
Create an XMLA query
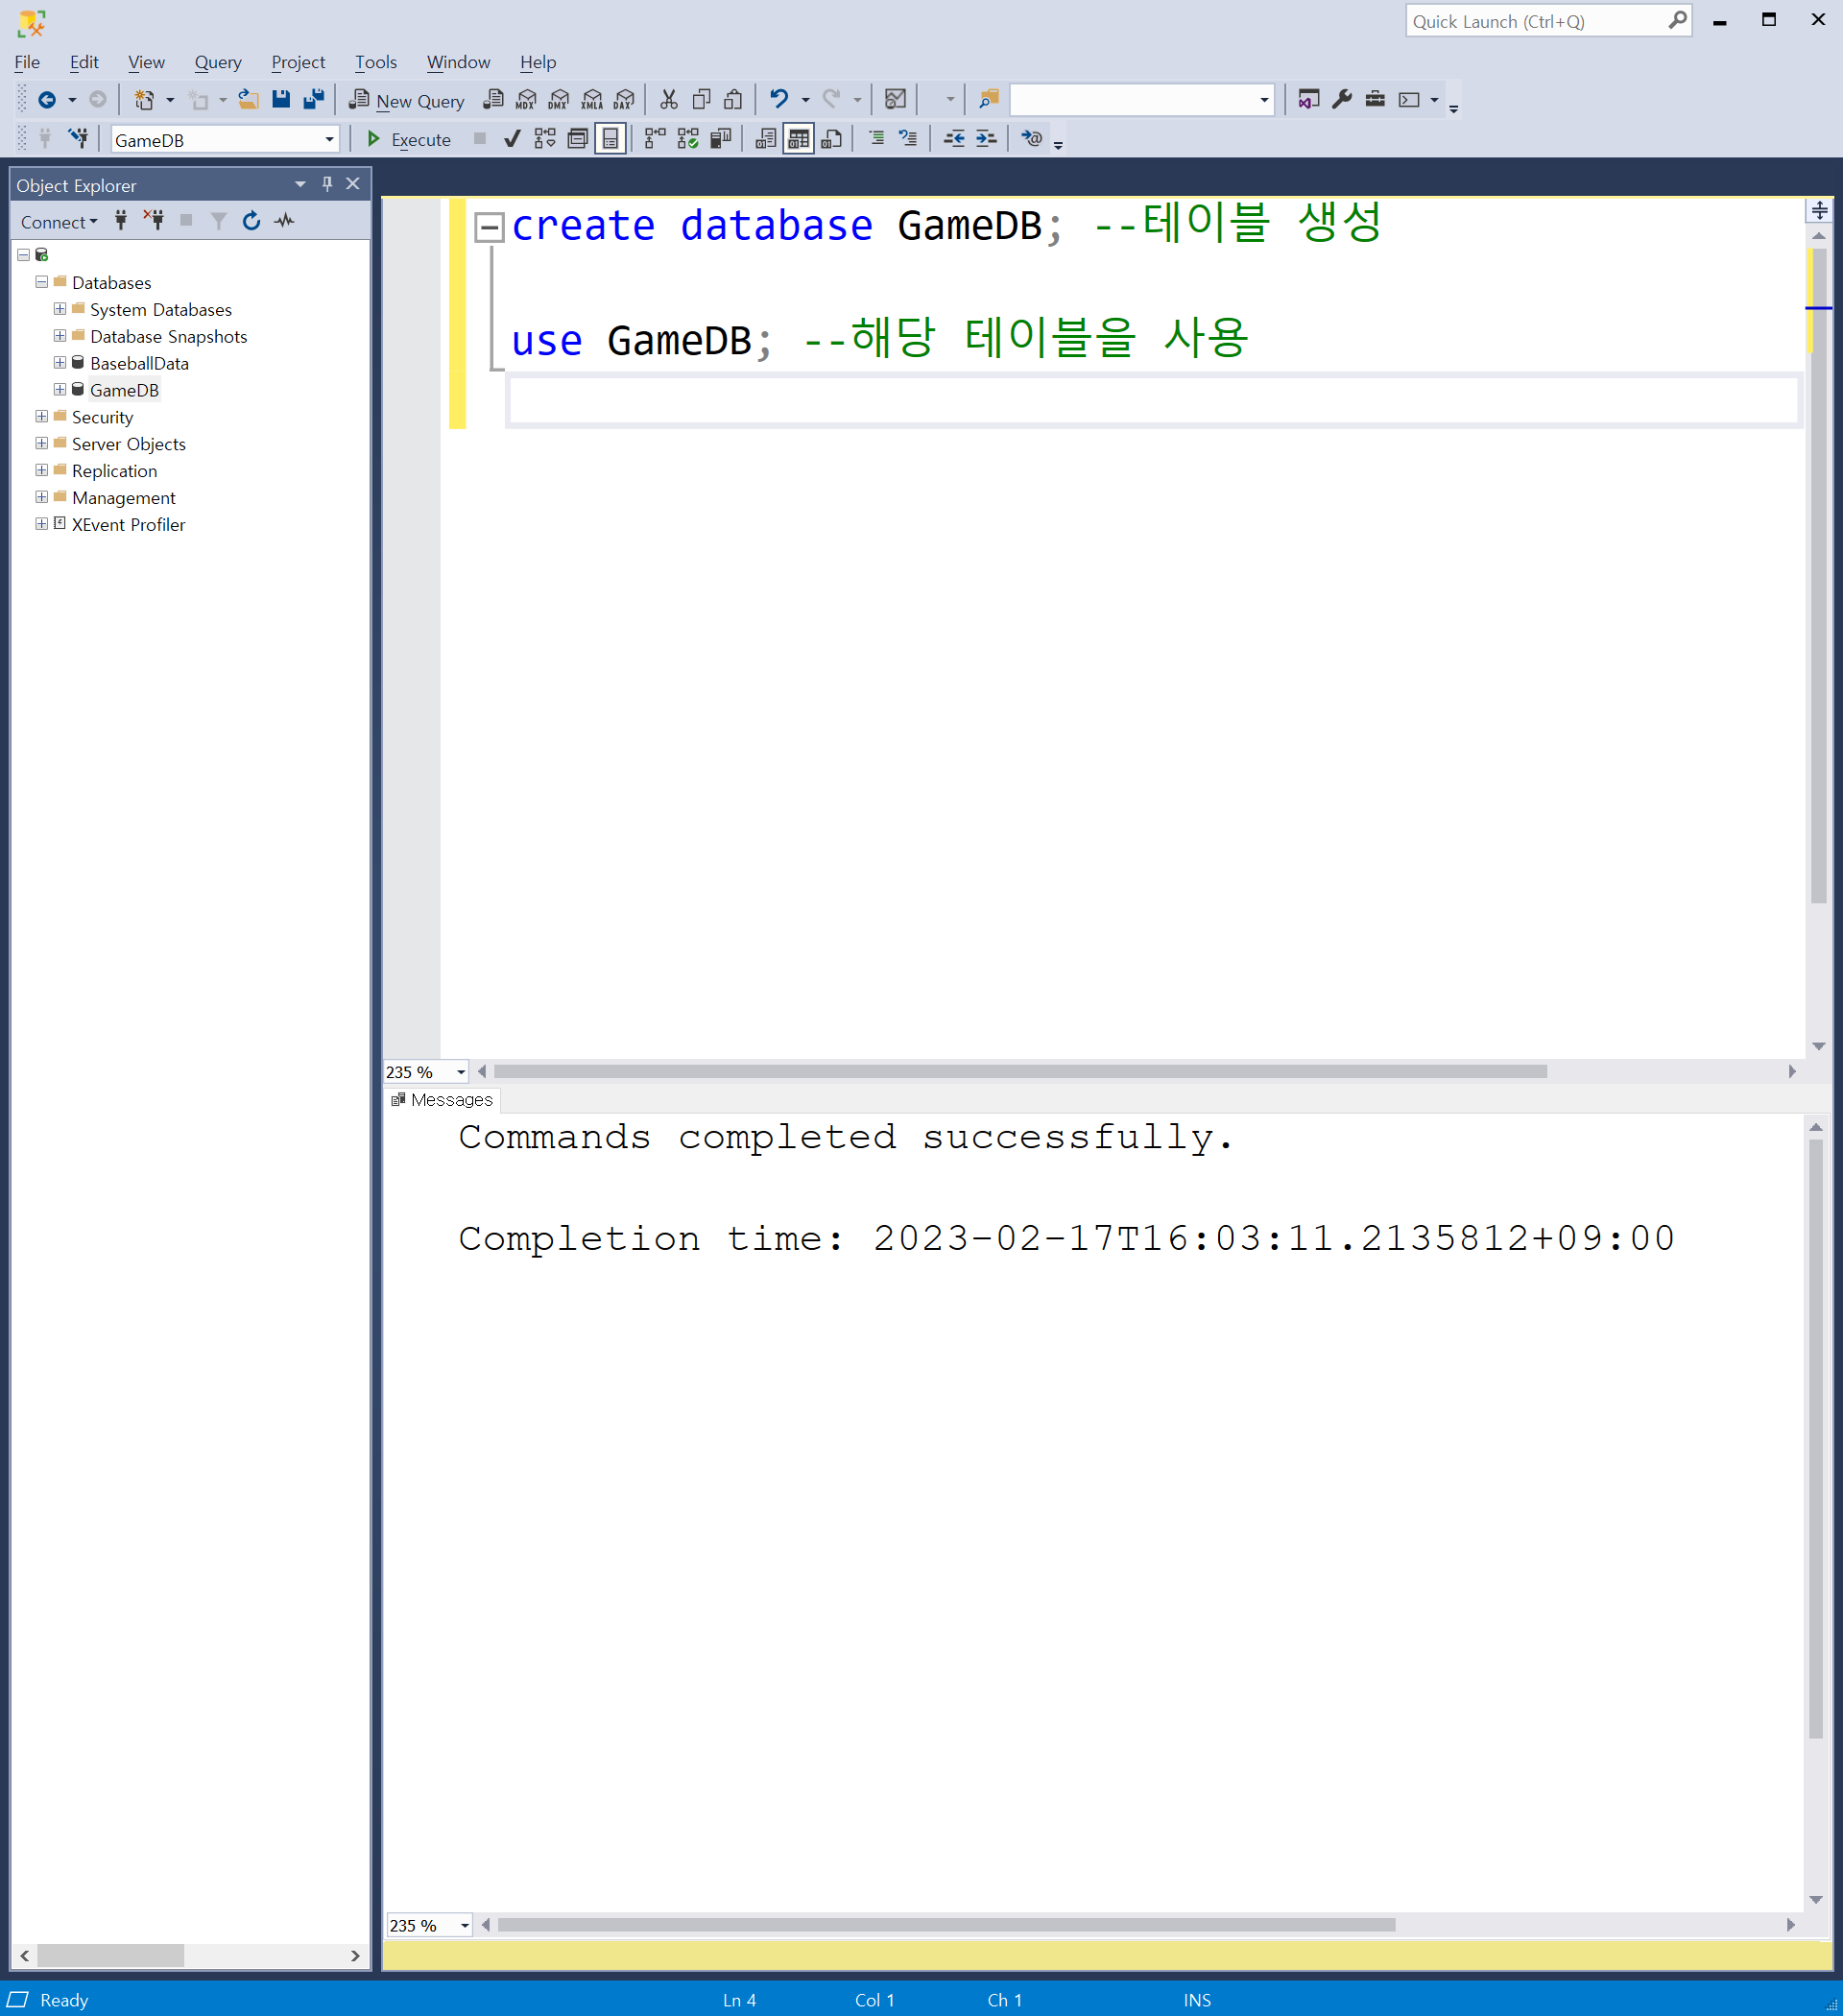point(592,99)
